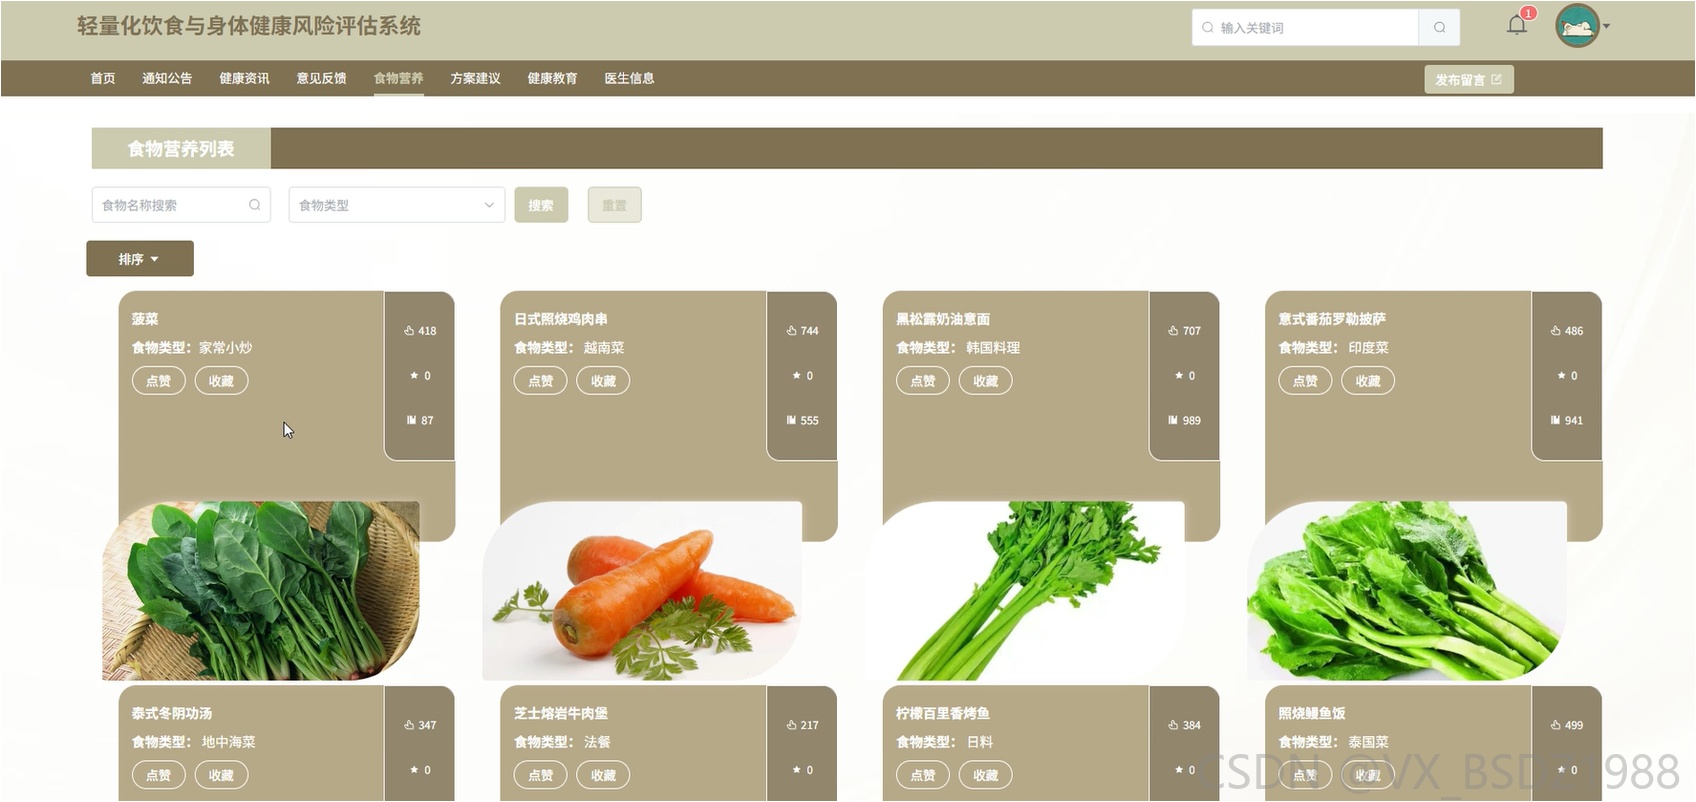
Task: Expand the arrow next to user avatar
Action: 1606,27
